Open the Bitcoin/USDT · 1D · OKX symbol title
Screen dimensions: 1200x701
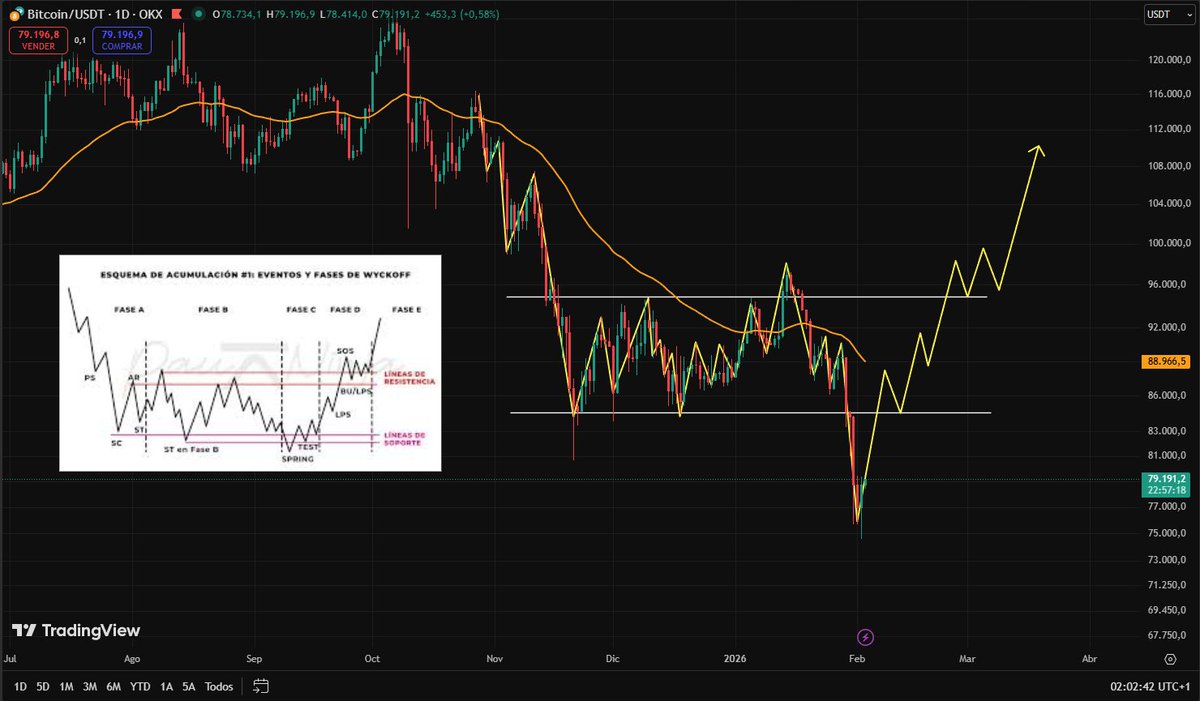(x=93, y=14)
